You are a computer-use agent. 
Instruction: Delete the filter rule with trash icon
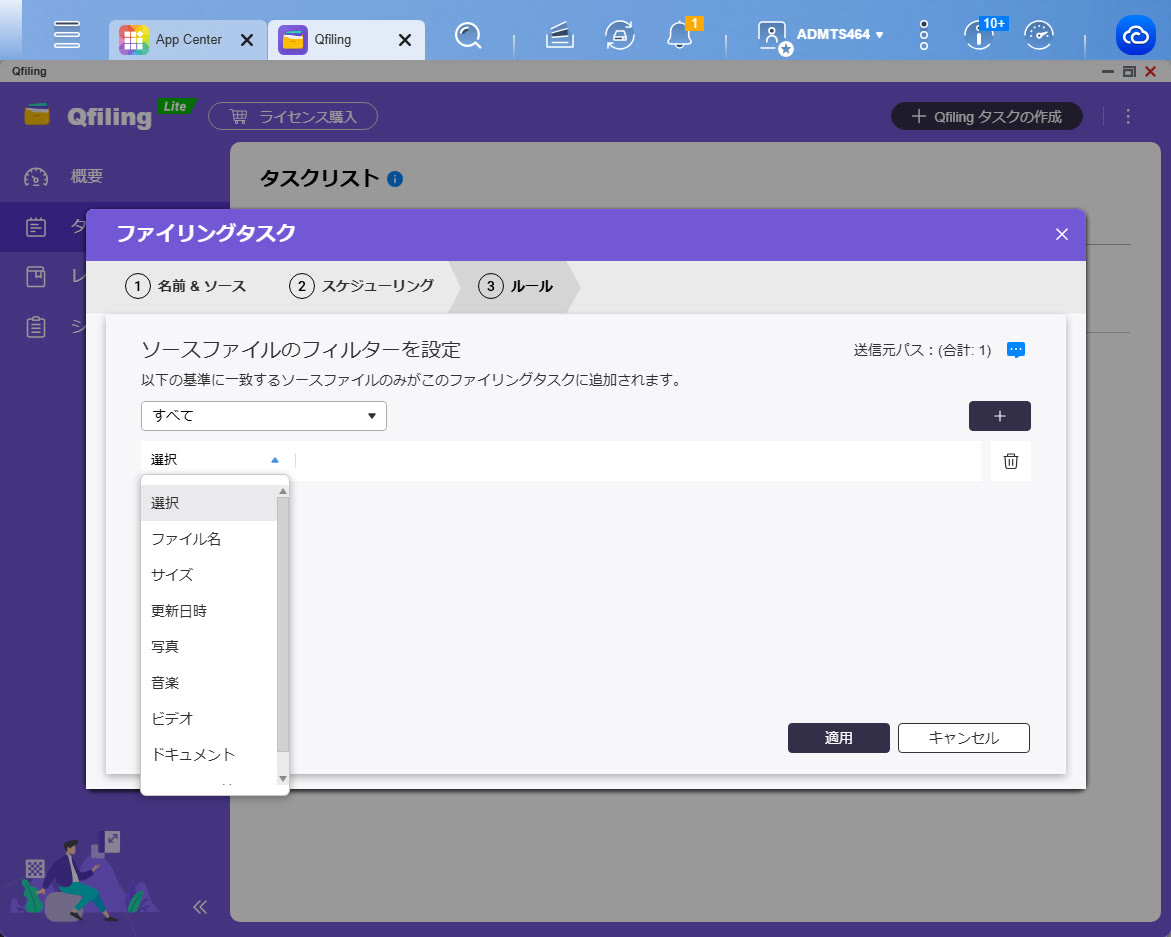[1010, 461]
